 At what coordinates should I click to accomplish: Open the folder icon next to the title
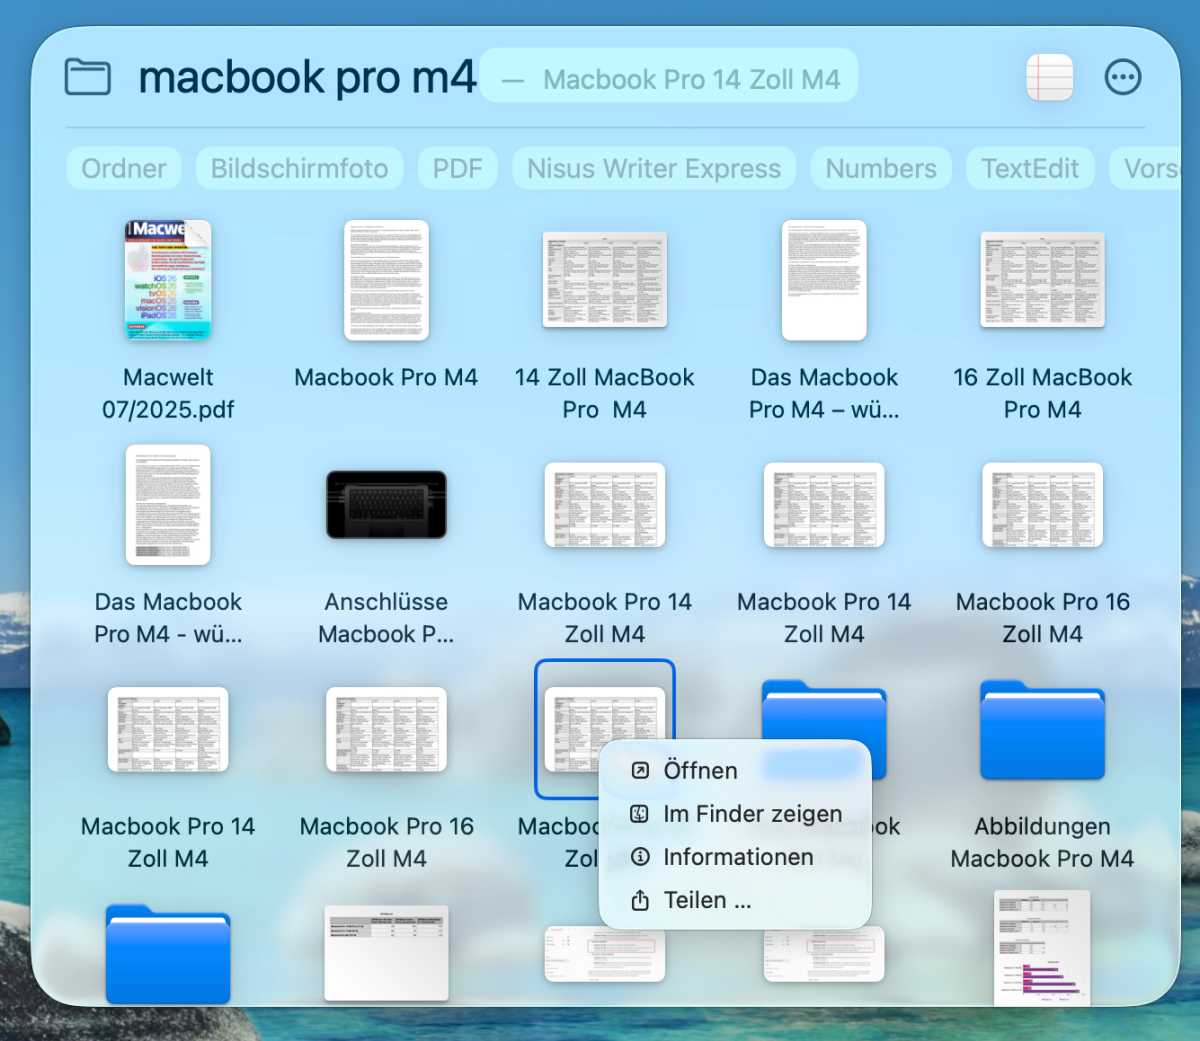click(87, 76)
